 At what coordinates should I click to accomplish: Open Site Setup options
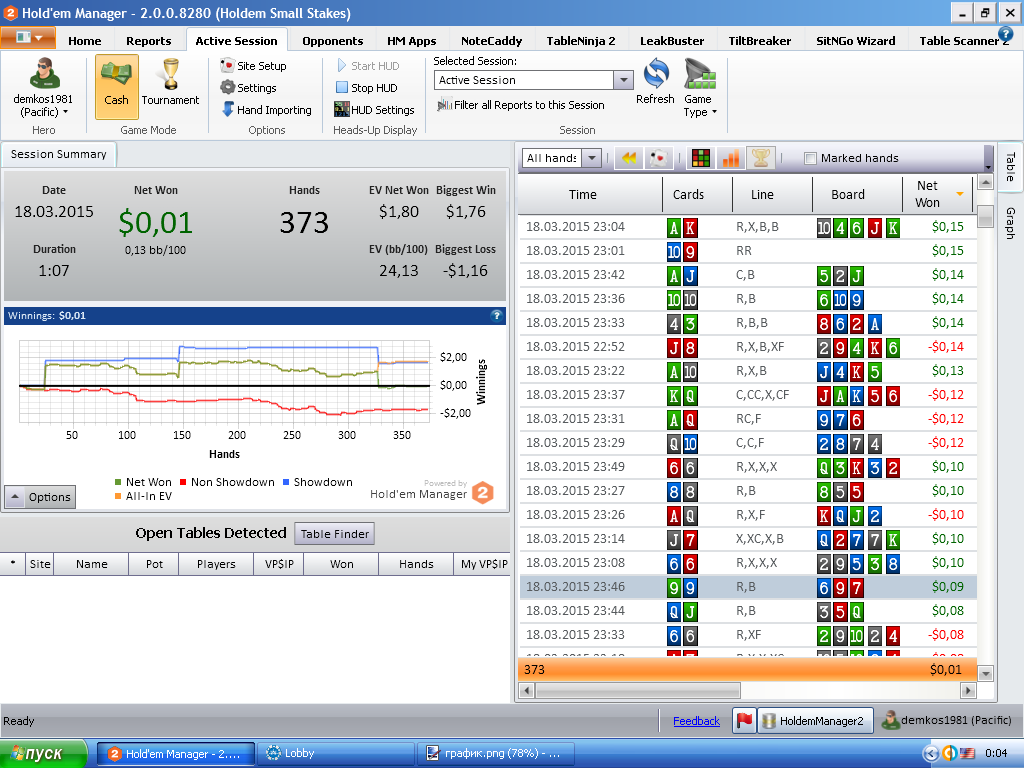pyautogui.click(x=253, y=65)
